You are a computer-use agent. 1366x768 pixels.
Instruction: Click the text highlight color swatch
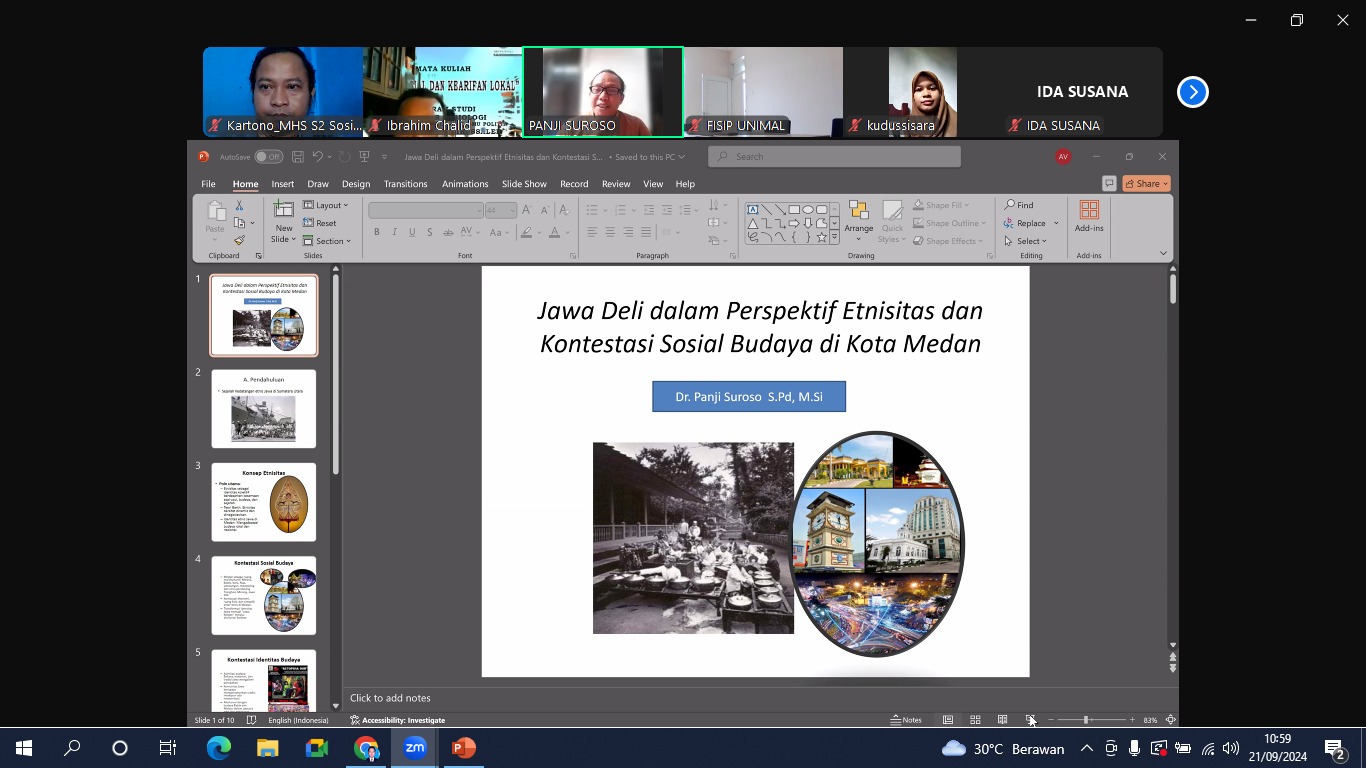(x=526, y=232)
